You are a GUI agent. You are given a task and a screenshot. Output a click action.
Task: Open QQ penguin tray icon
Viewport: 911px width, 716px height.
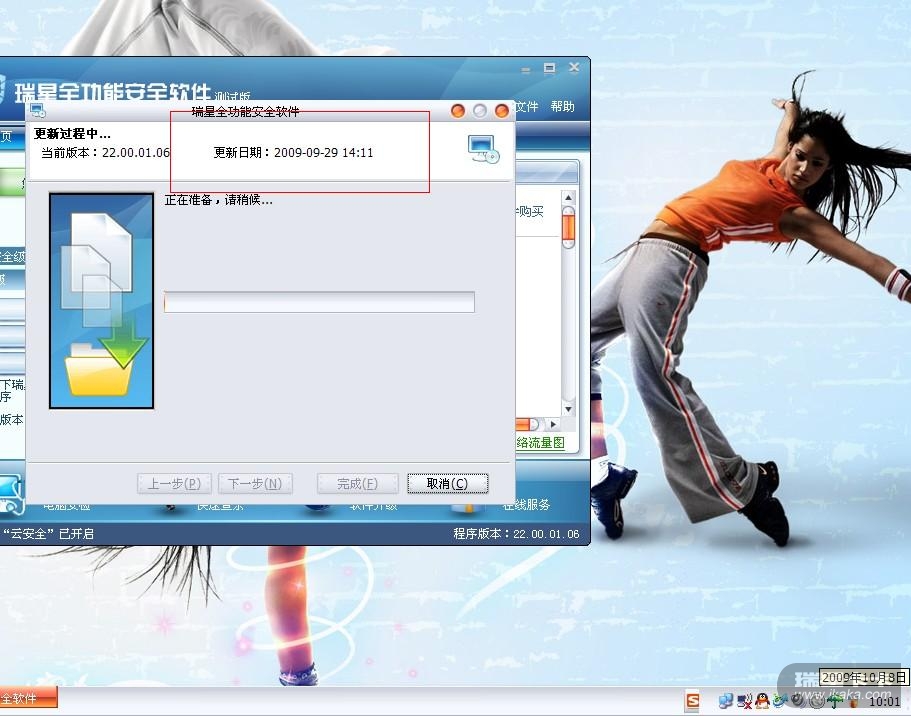[762, 701]
